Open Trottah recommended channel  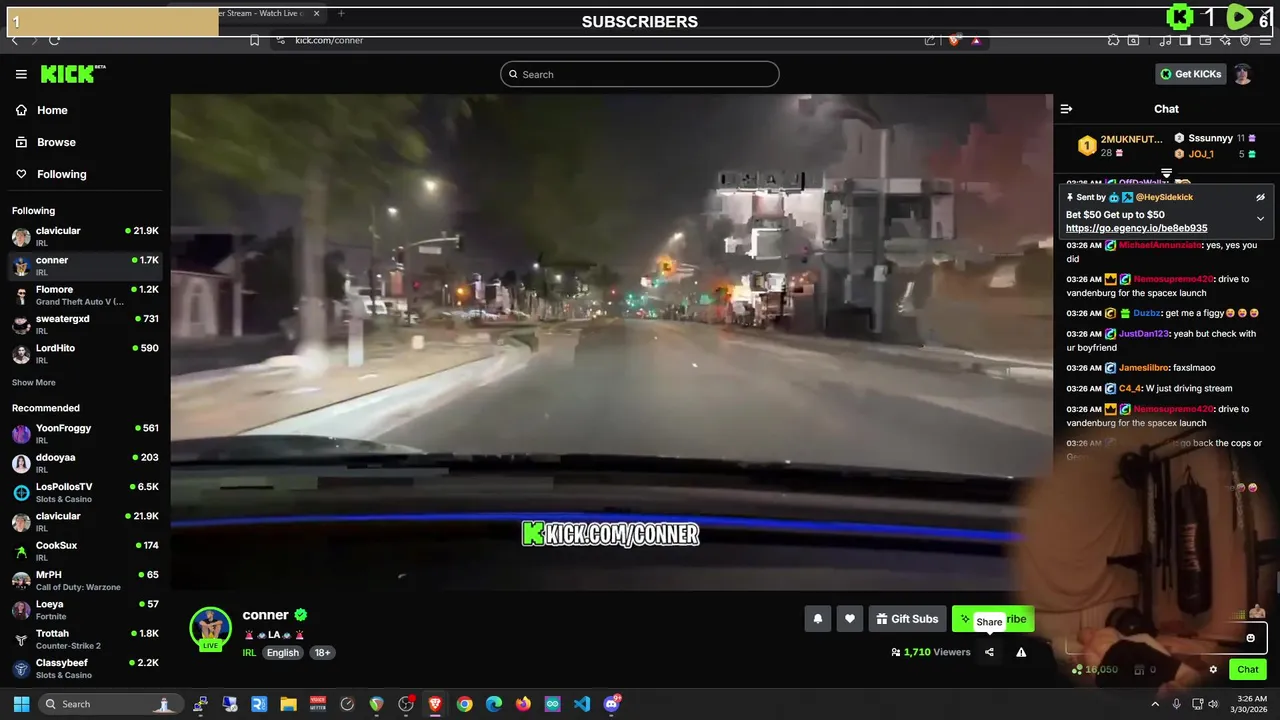[85, 639]
